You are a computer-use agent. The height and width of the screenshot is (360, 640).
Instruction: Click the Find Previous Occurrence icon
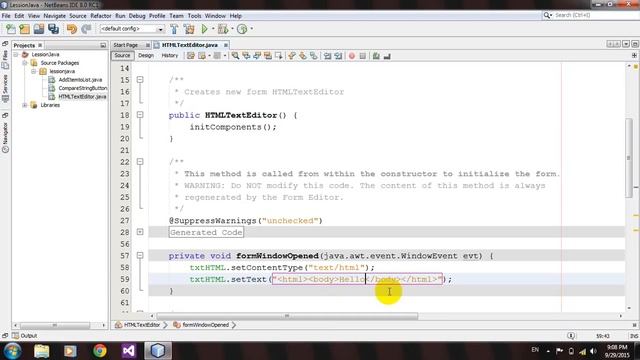[246, 56]
